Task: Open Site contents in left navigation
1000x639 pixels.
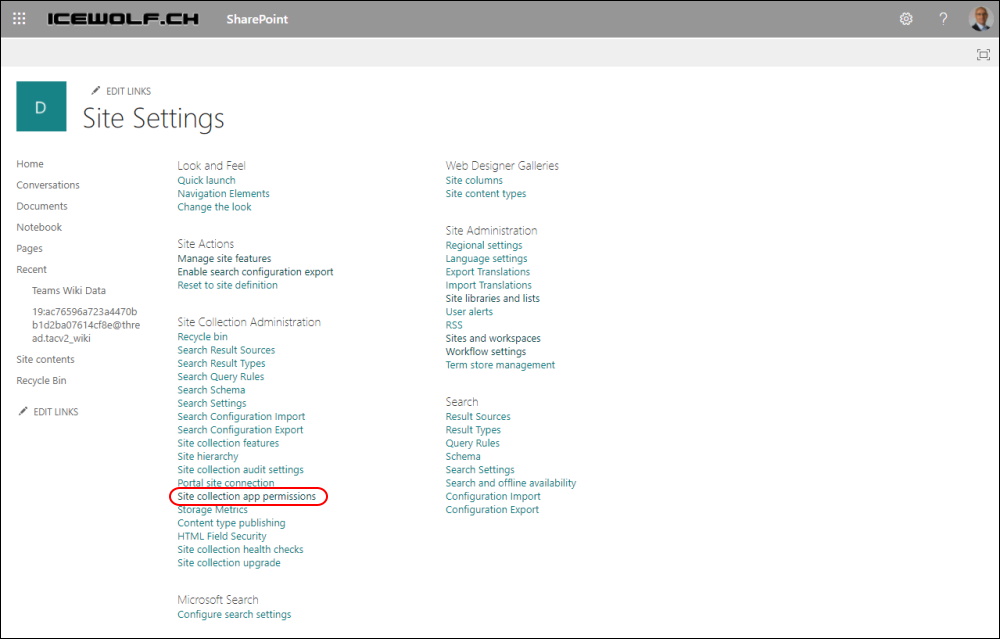Action: pos(45,359)
